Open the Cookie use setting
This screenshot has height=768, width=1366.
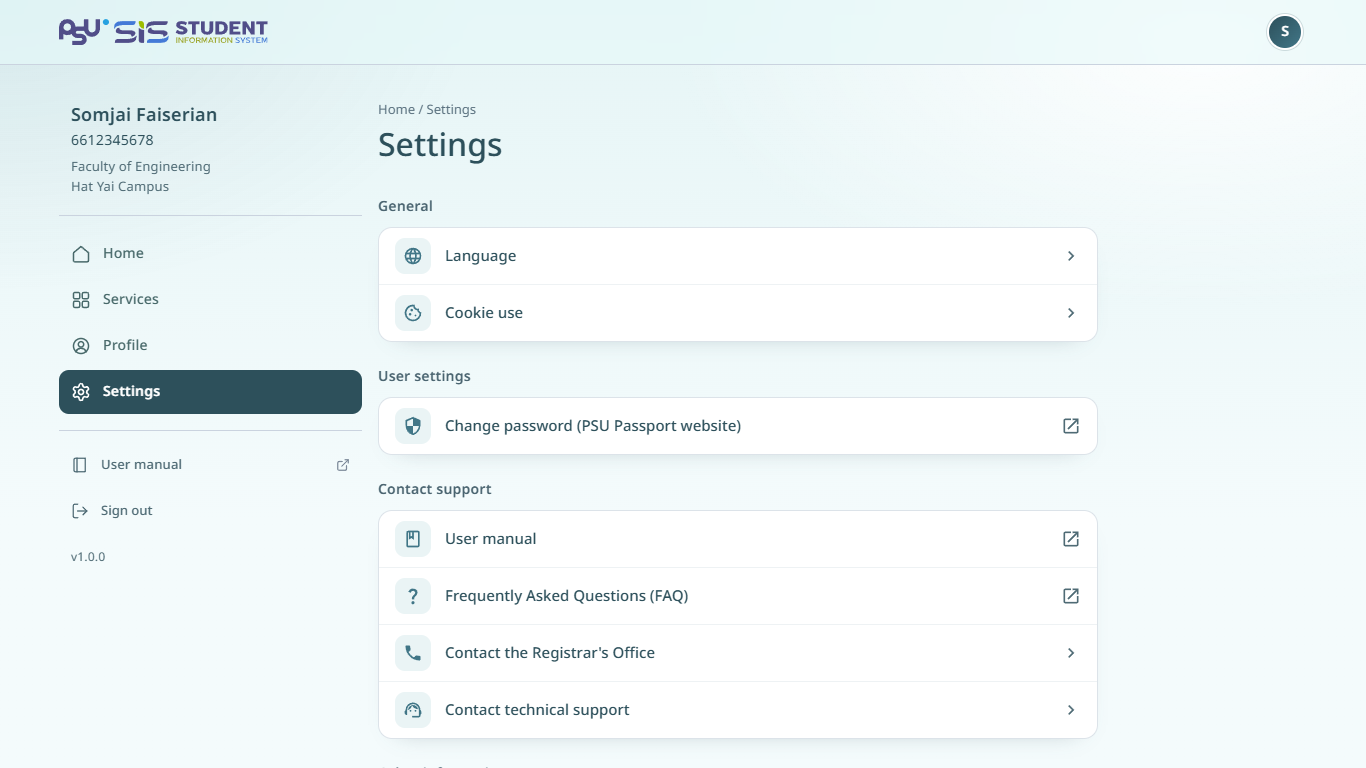738,313
